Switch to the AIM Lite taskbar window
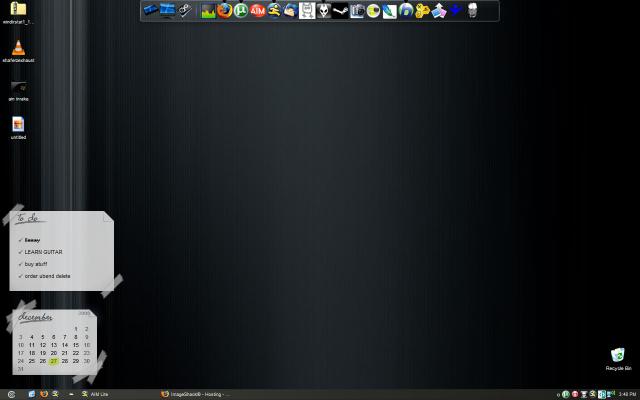 pos(95,394)
